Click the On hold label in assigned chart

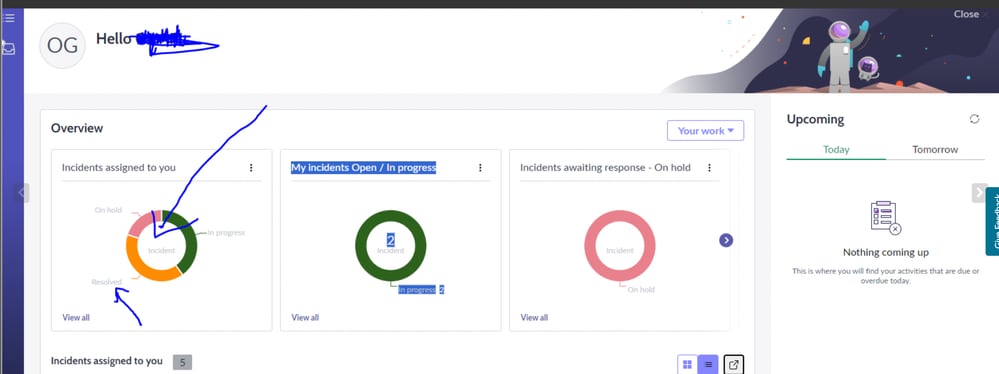(x=108, y=210)
